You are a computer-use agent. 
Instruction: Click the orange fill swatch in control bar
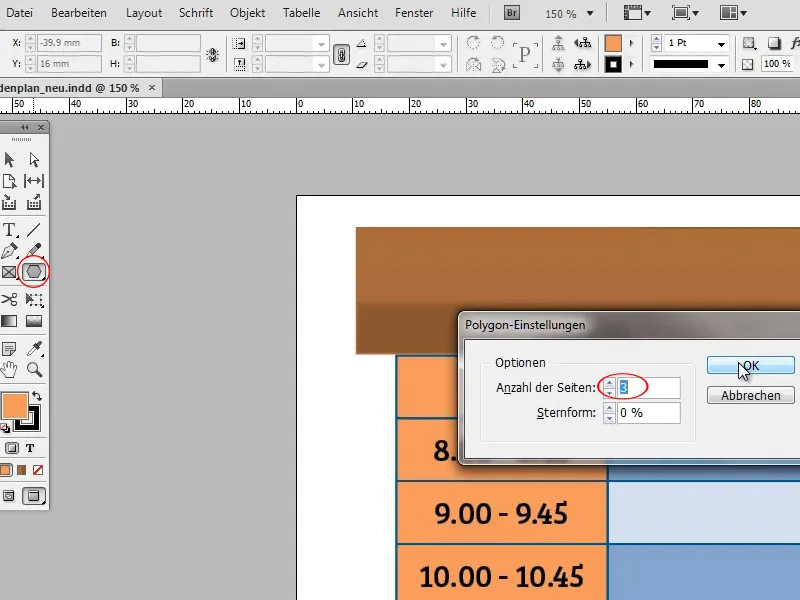point(613,43)
